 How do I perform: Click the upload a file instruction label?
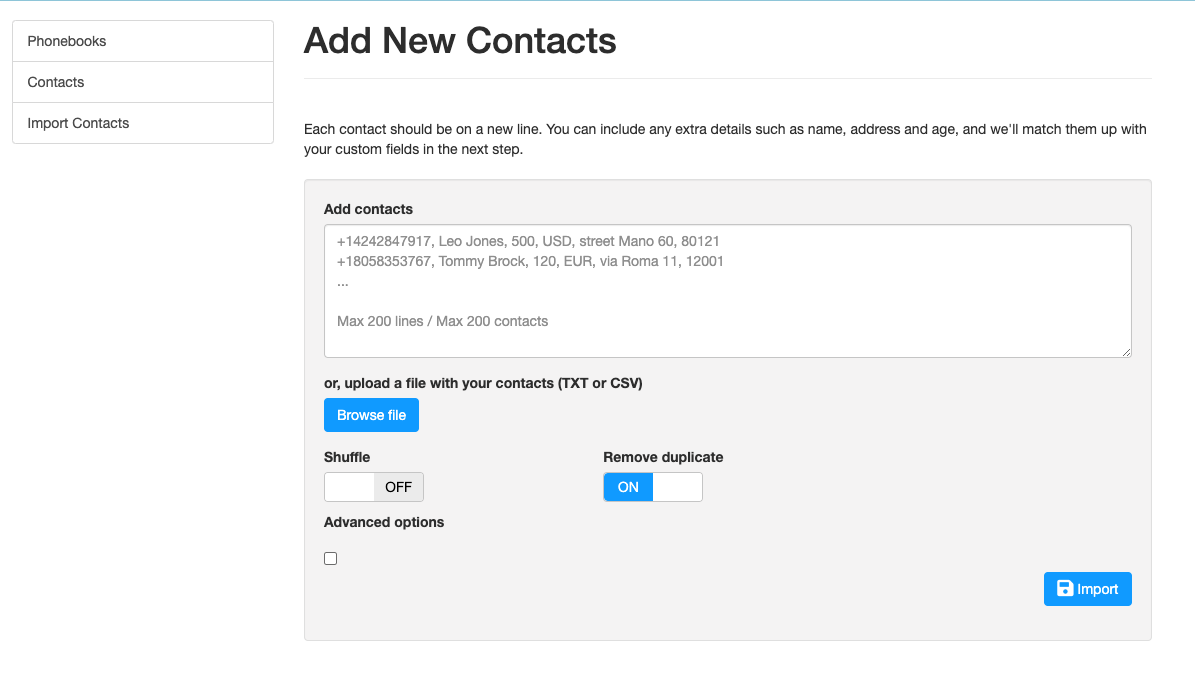483,383
